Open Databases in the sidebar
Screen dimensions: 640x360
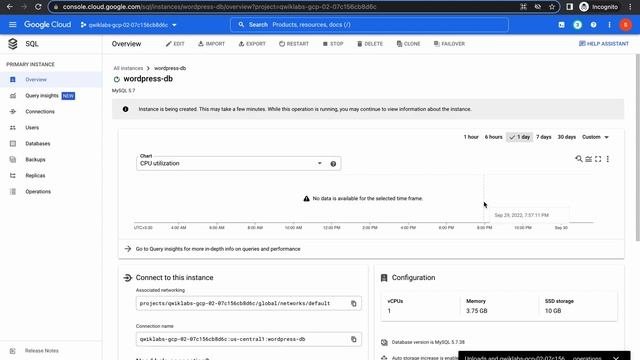click(x=51, y=144)
